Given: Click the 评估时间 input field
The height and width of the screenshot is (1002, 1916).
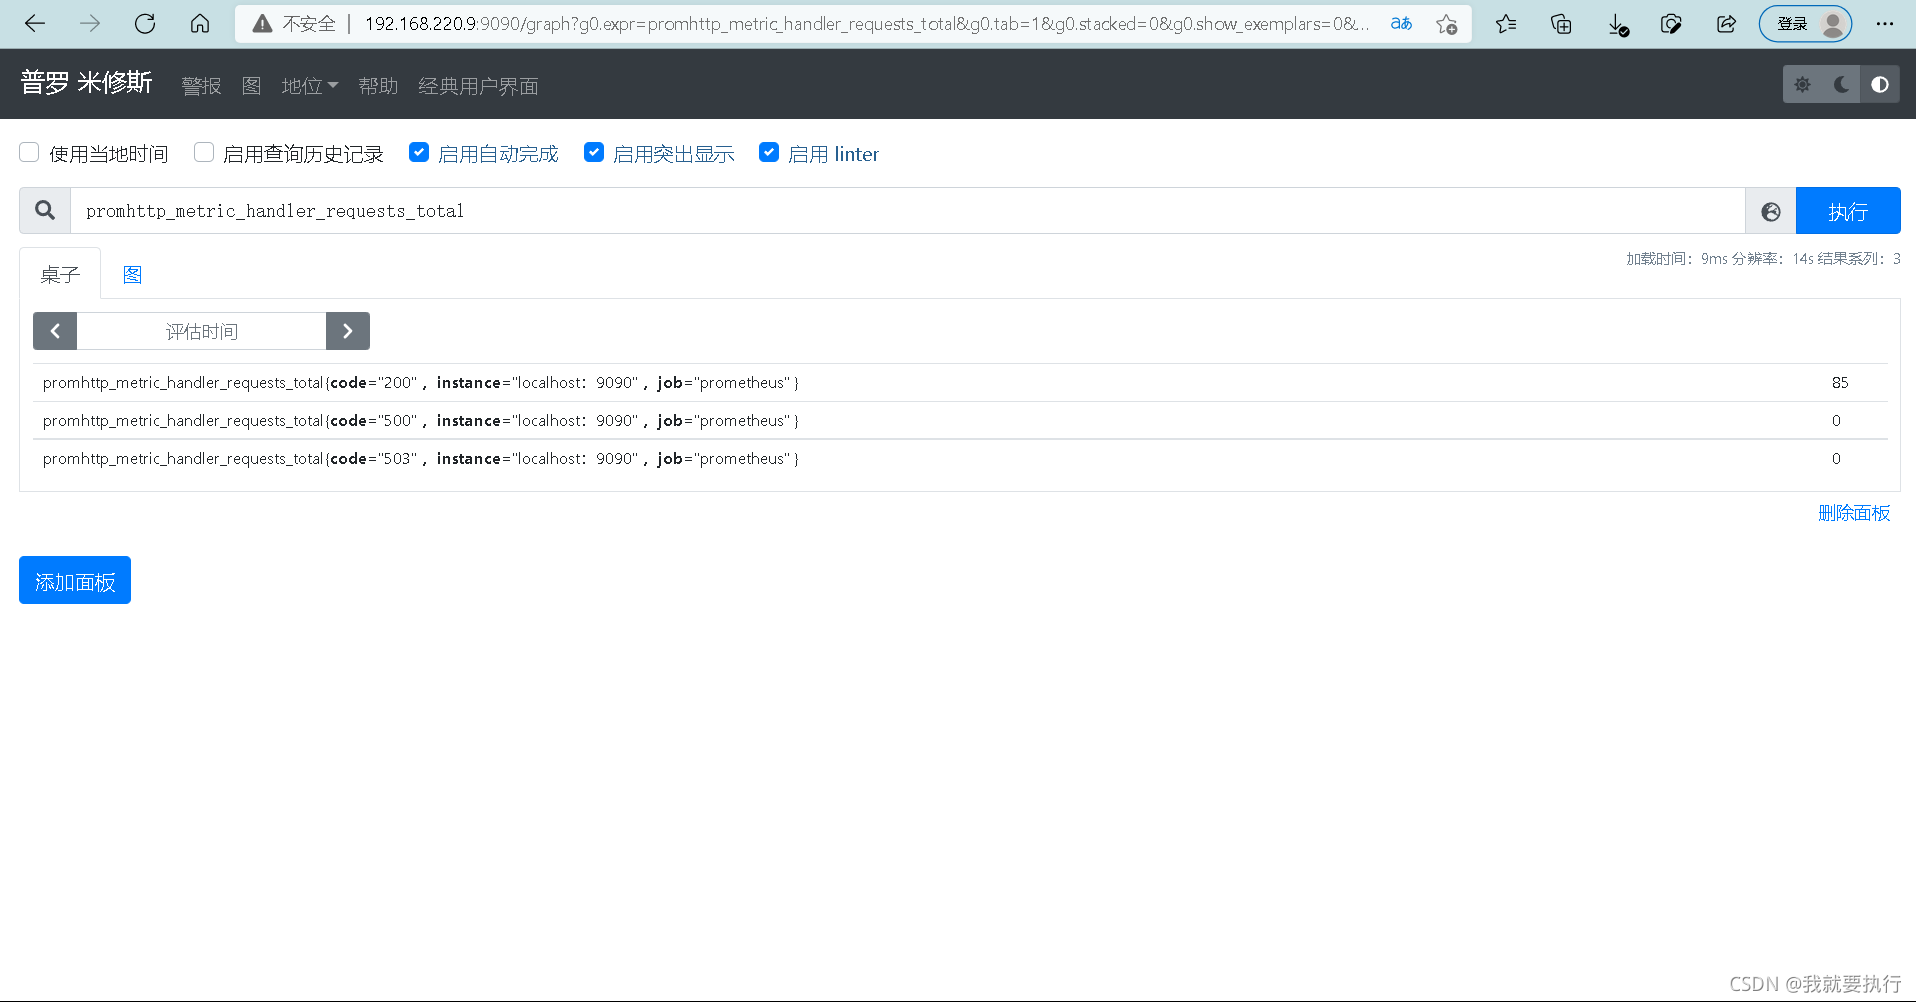Looking at the screenshot, I should point(201,331).
